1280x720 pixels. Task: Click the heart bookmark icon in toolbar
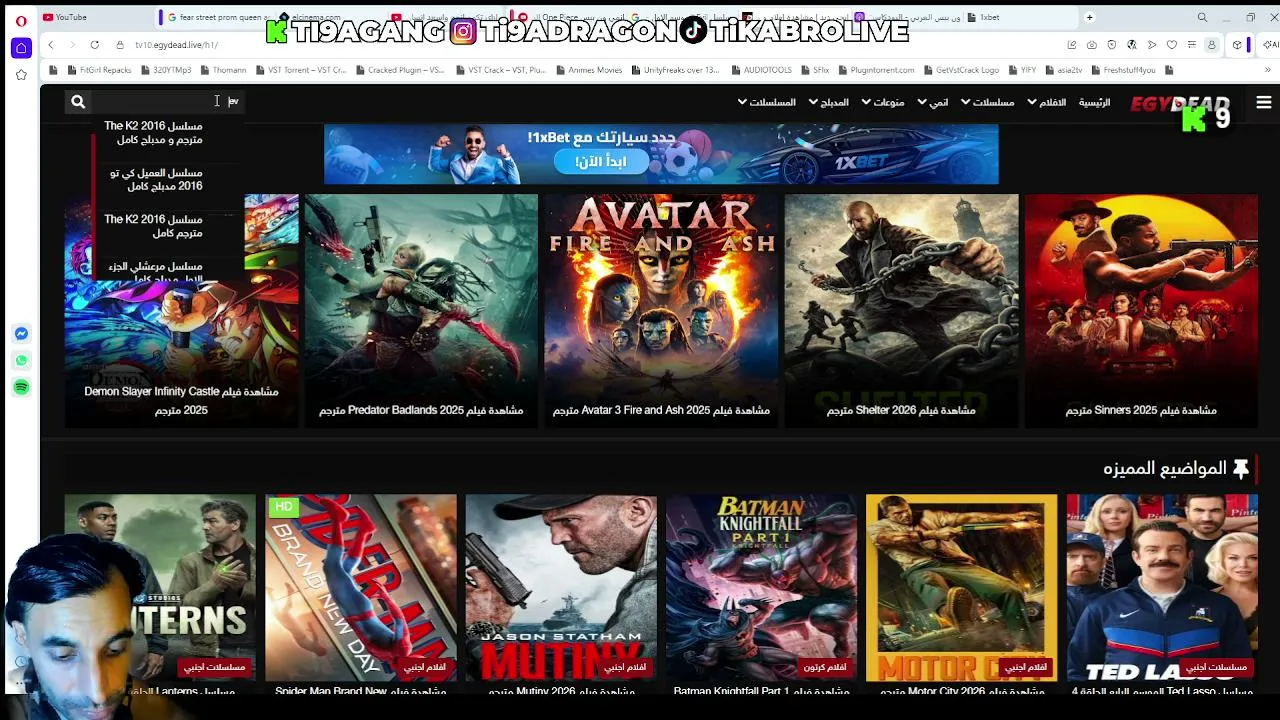coord(1172,45)
